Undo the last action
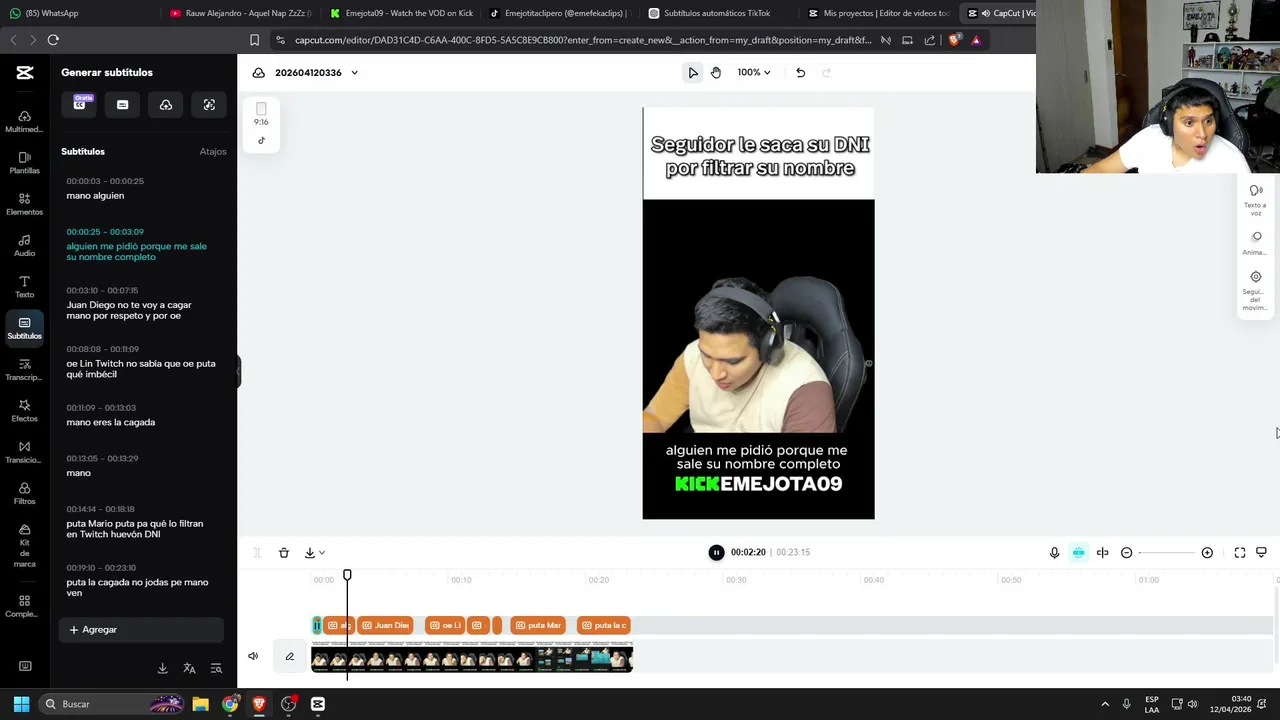Screen dimensions: 1280x720 tap(800, 72)
